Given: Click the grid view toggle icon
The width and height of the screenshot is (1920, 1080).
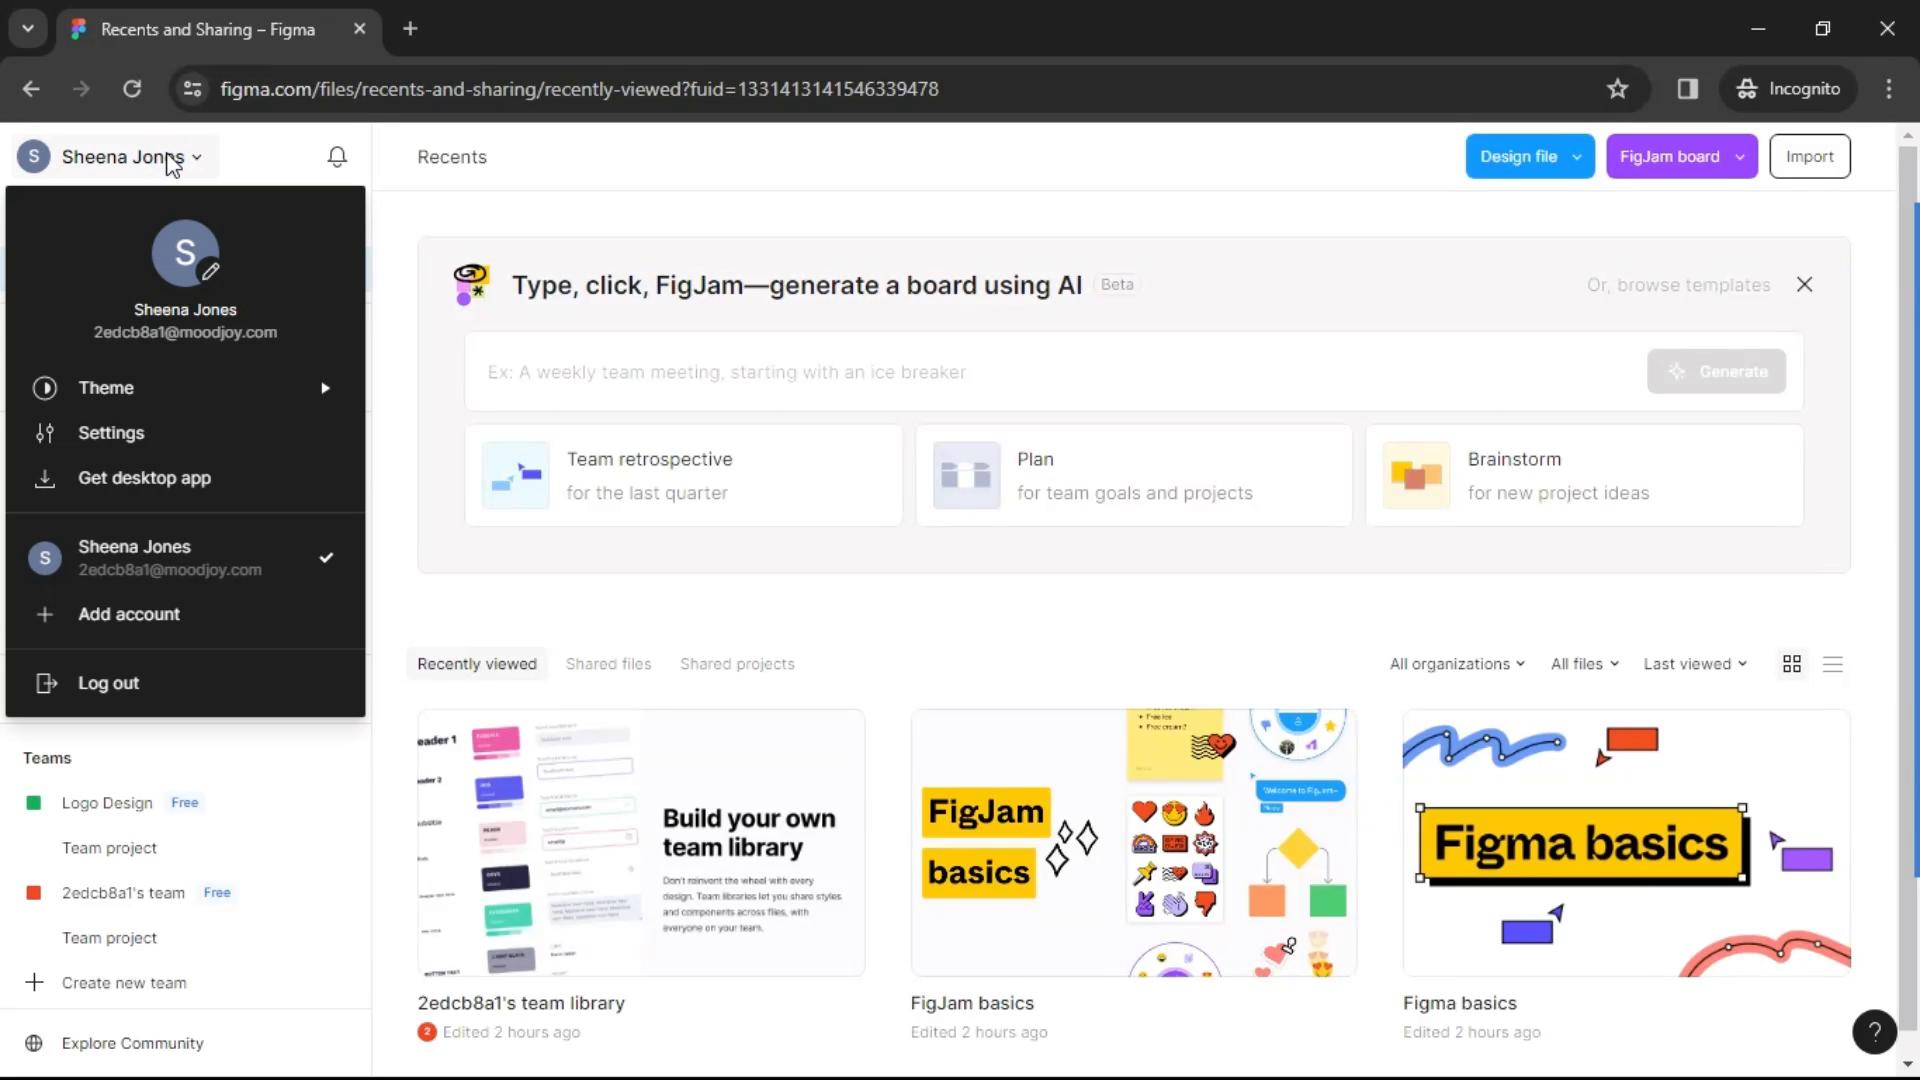Looking at the screenshot, I should [1792, 663].
